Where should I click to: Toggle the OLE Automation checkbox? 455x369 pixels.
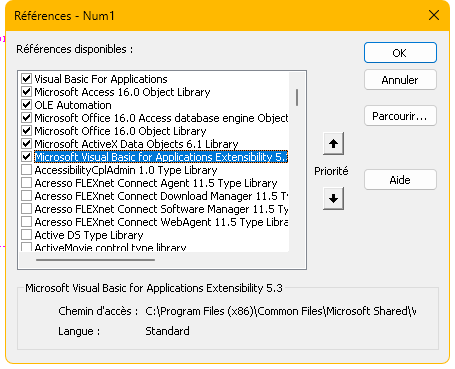click(x=26, y=105)
